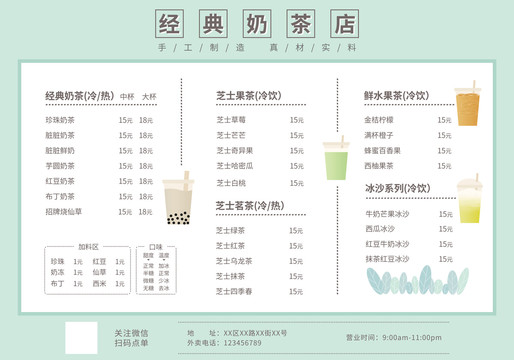Click the title character '经'
The width and height of the screenshot is (514, 360).
click(169, 24)
